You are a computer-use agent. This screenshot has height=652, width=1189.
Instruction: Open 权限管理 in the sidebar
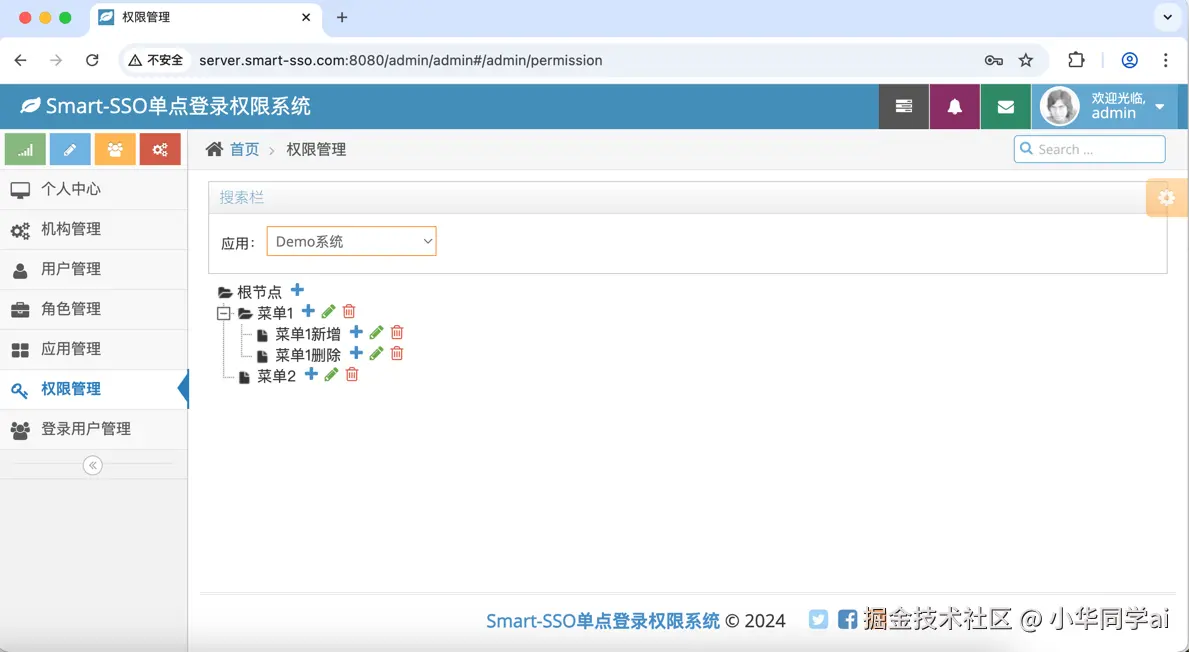94,390
